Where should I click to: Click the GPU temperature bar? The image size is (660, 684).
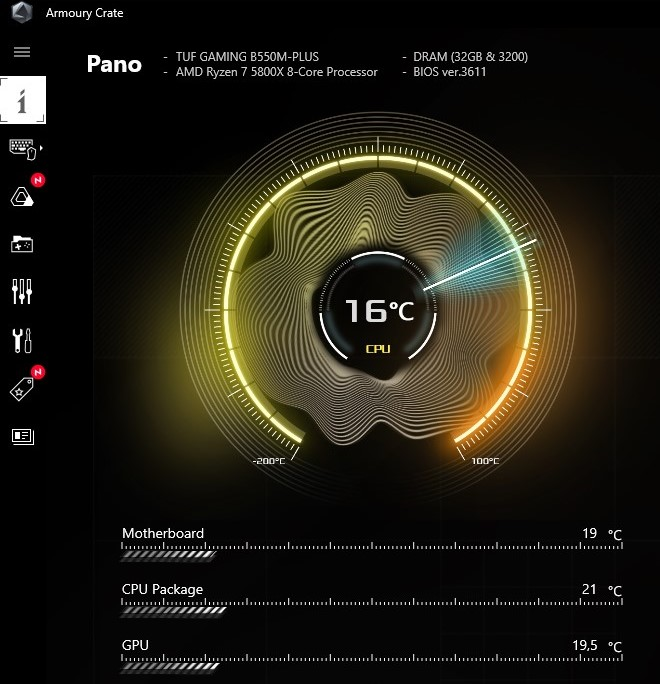[372, 663]
